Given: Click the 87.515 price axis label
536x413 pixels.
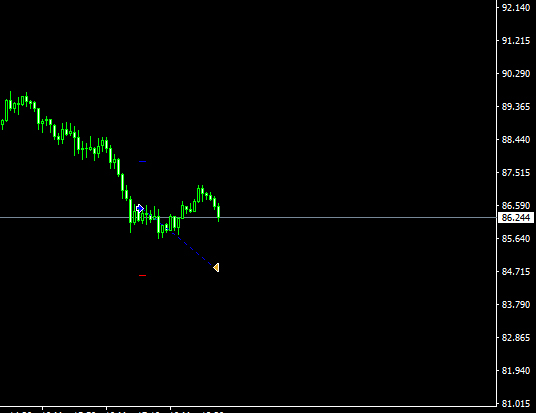Looking at the screenshot, I should click(x=516, y=173).
